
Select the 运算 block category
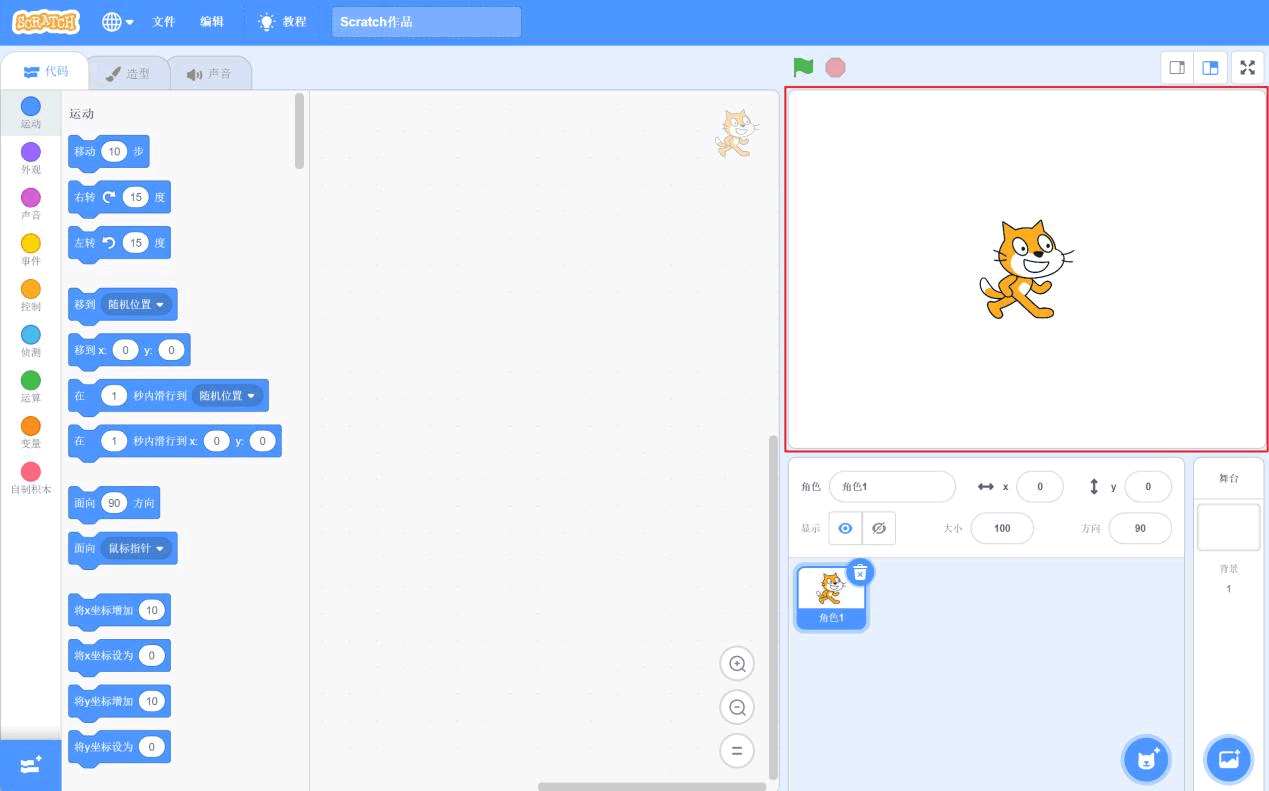(x=31, y=387)
